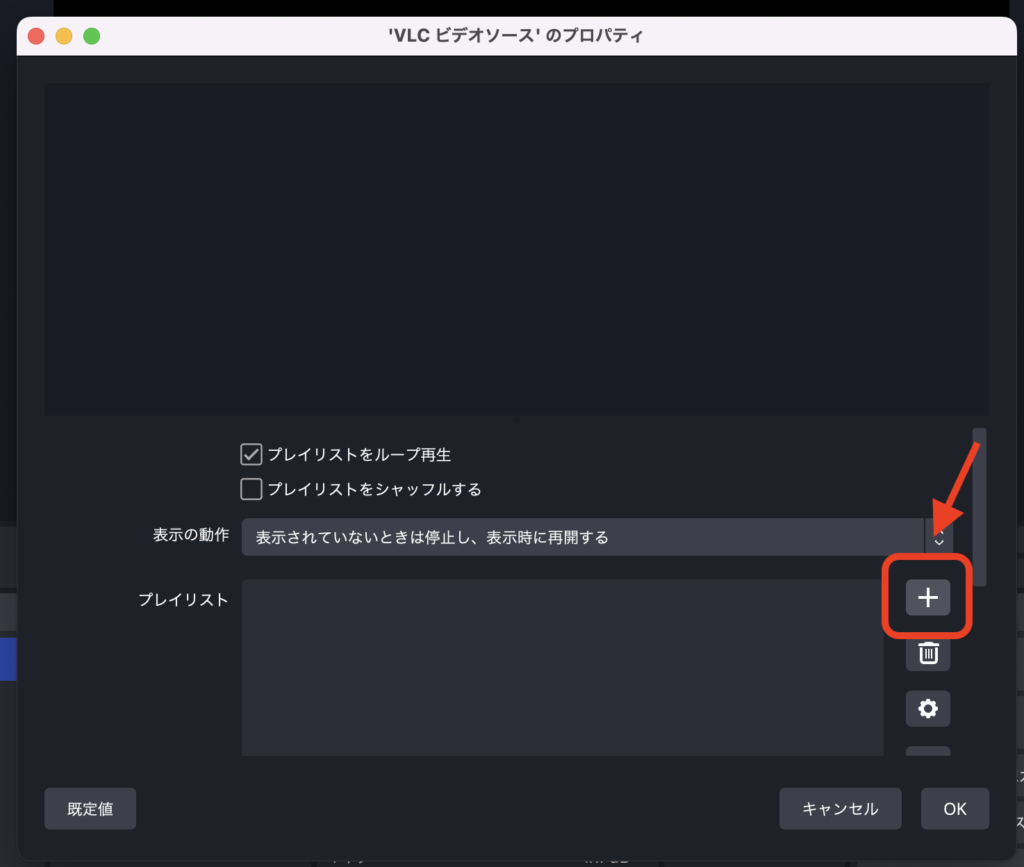Close the VLC properties window
Image resolution: width=1024 pixels, height=867 pixels.
click(x=37, y=36)
